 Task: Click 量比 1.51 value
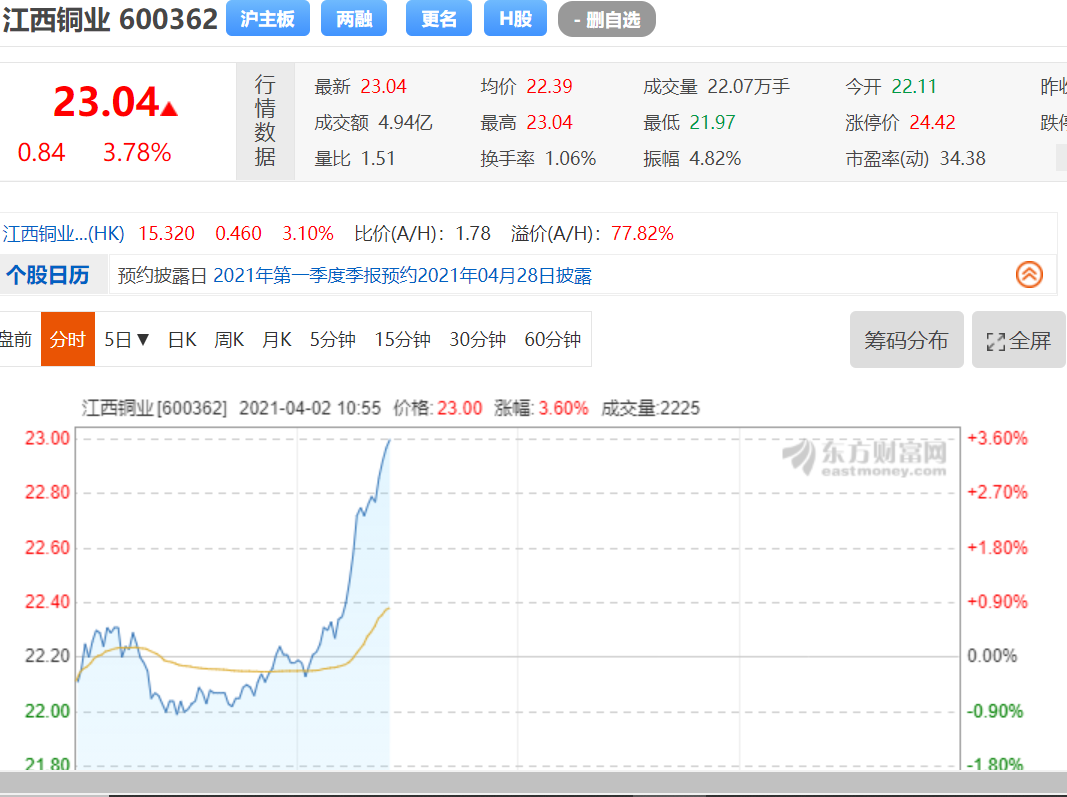click(x=378, y=159)
